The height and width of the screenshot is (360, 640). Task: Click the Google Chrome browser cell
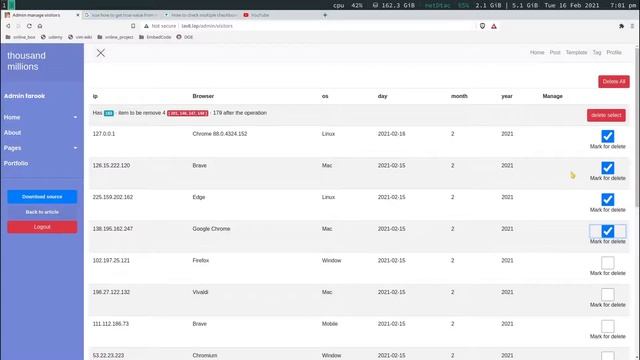[x=211, y=229]
